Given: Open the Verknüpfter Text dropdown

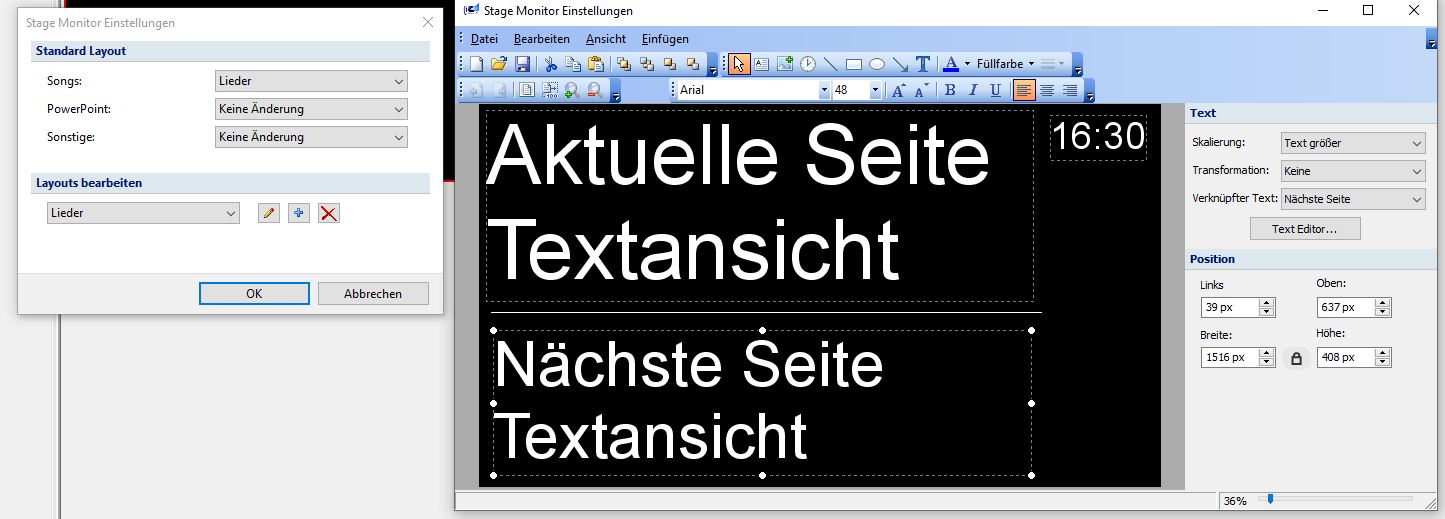Looking at the screenshot, I should coord(1353,199).
